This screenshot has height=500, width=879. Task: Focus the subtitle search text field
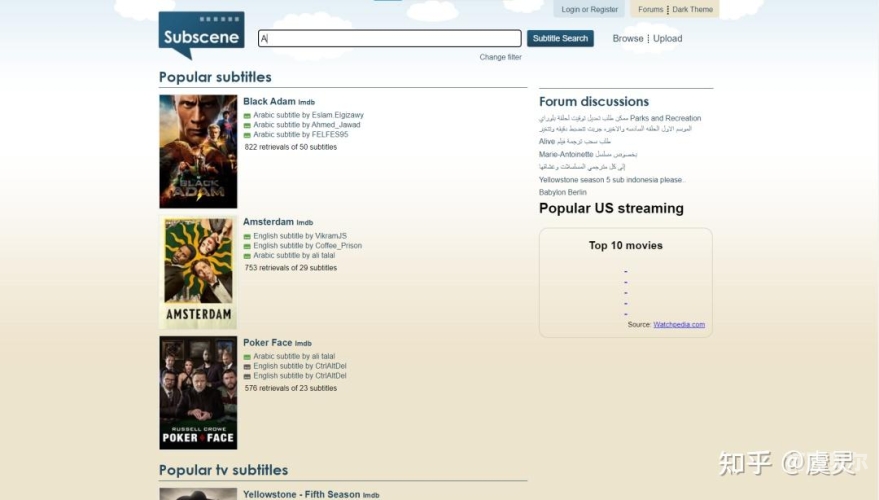(x=390, y=38)
